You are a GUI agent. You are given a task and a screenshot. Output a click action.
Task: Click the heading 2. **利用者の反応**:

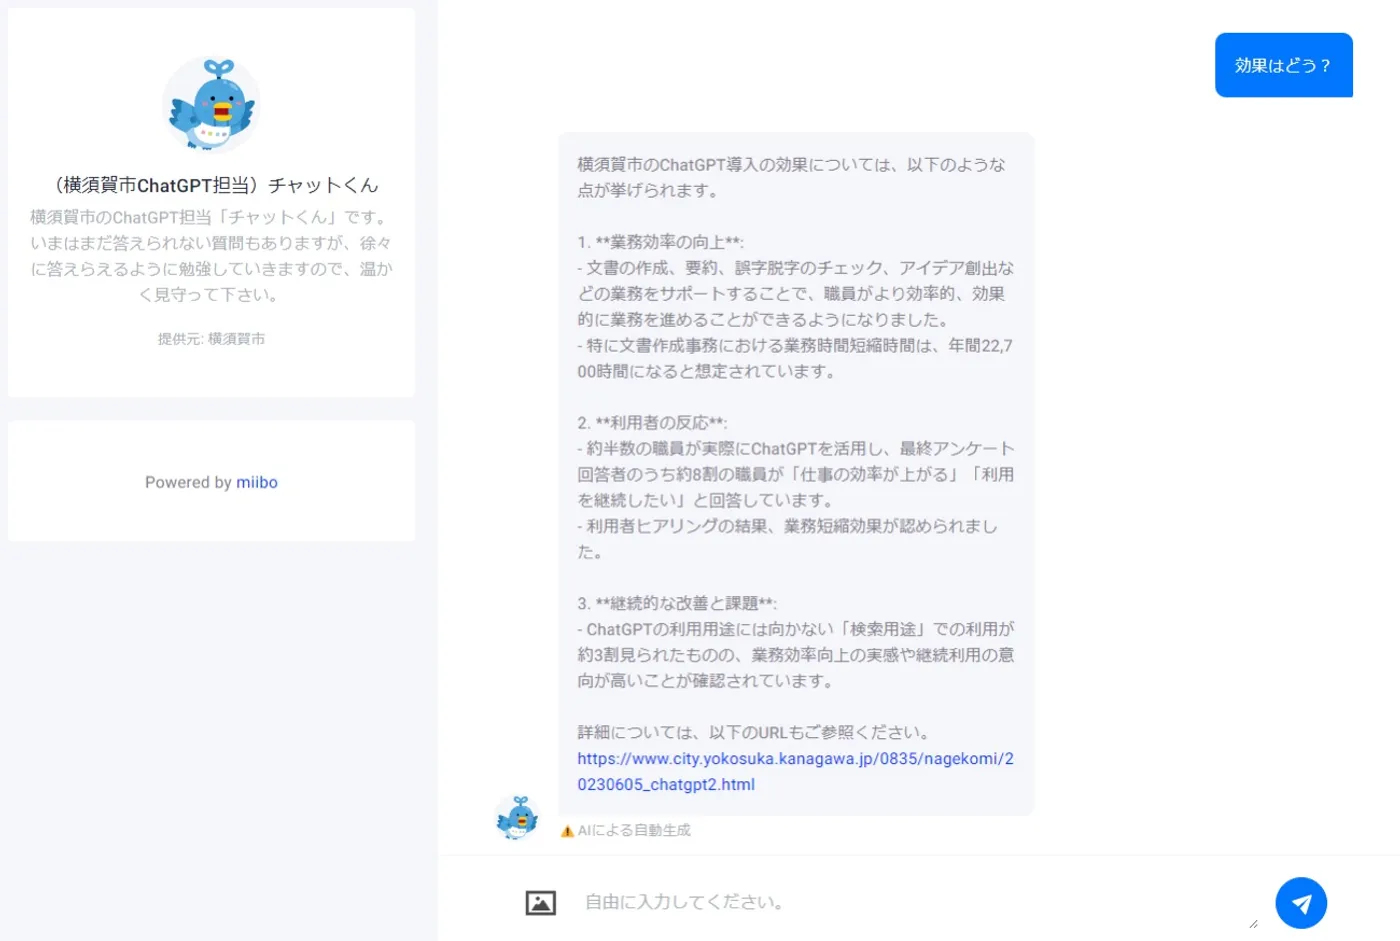(x=652, y=423)
